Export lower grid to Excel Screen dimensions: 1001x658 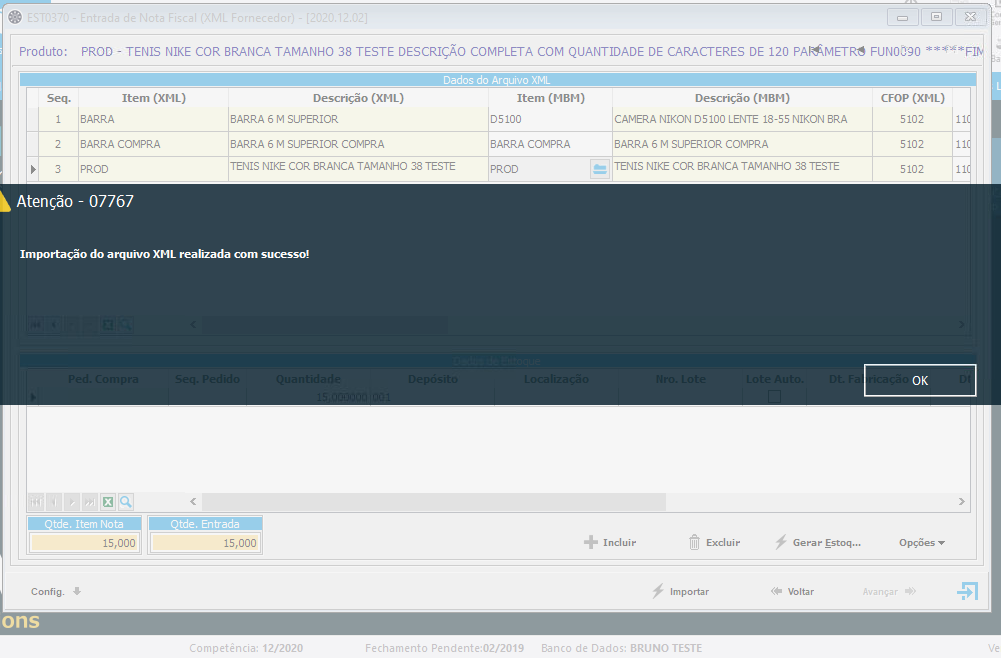click(108, 502)
